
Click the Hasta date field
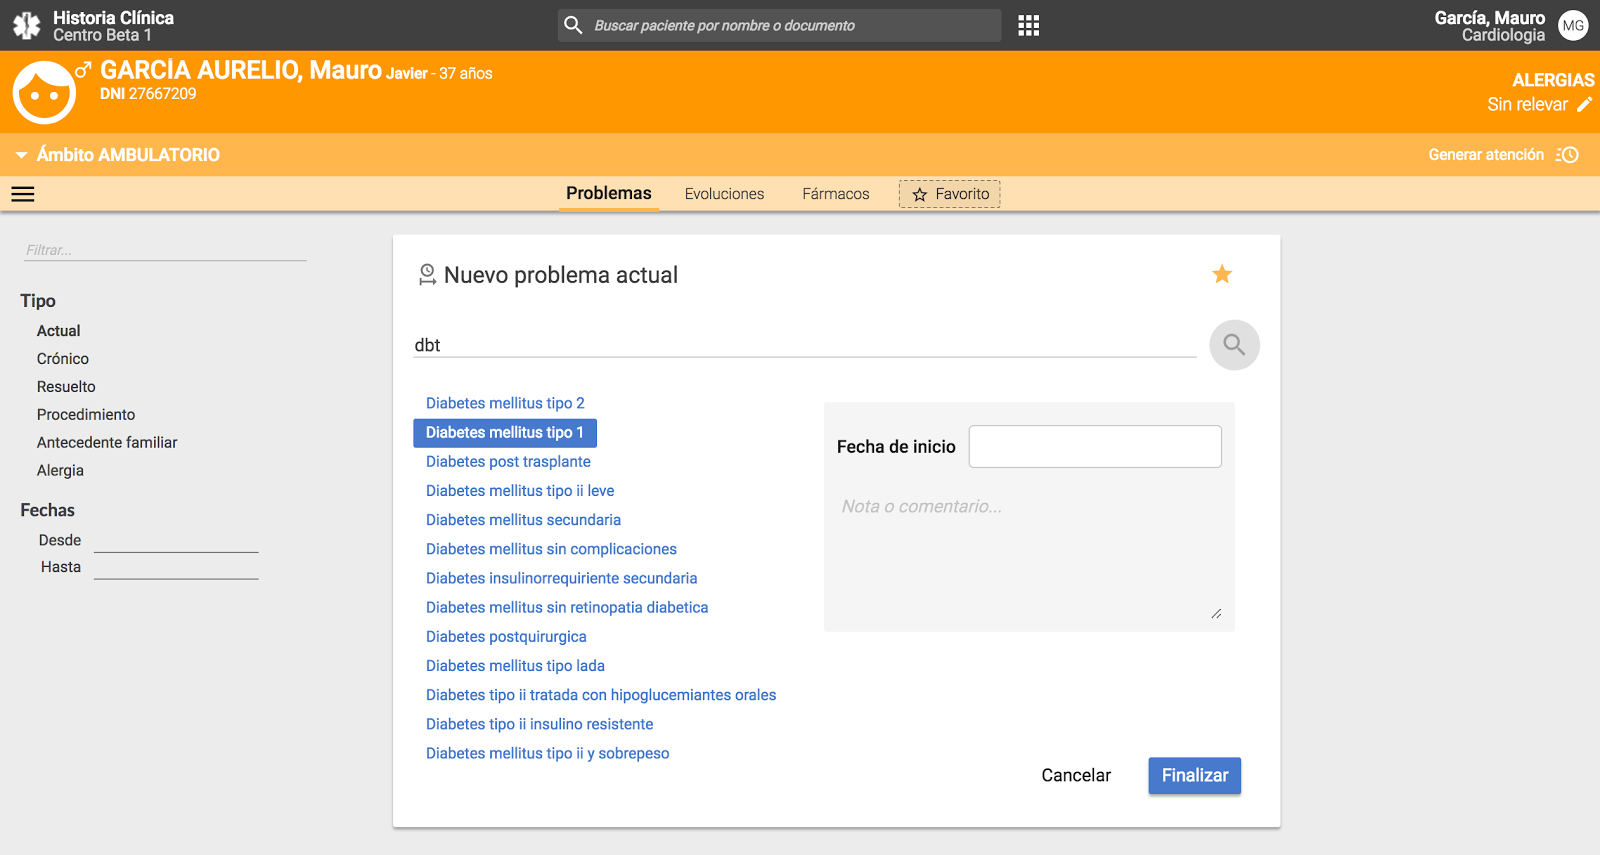tap(176, 568)
